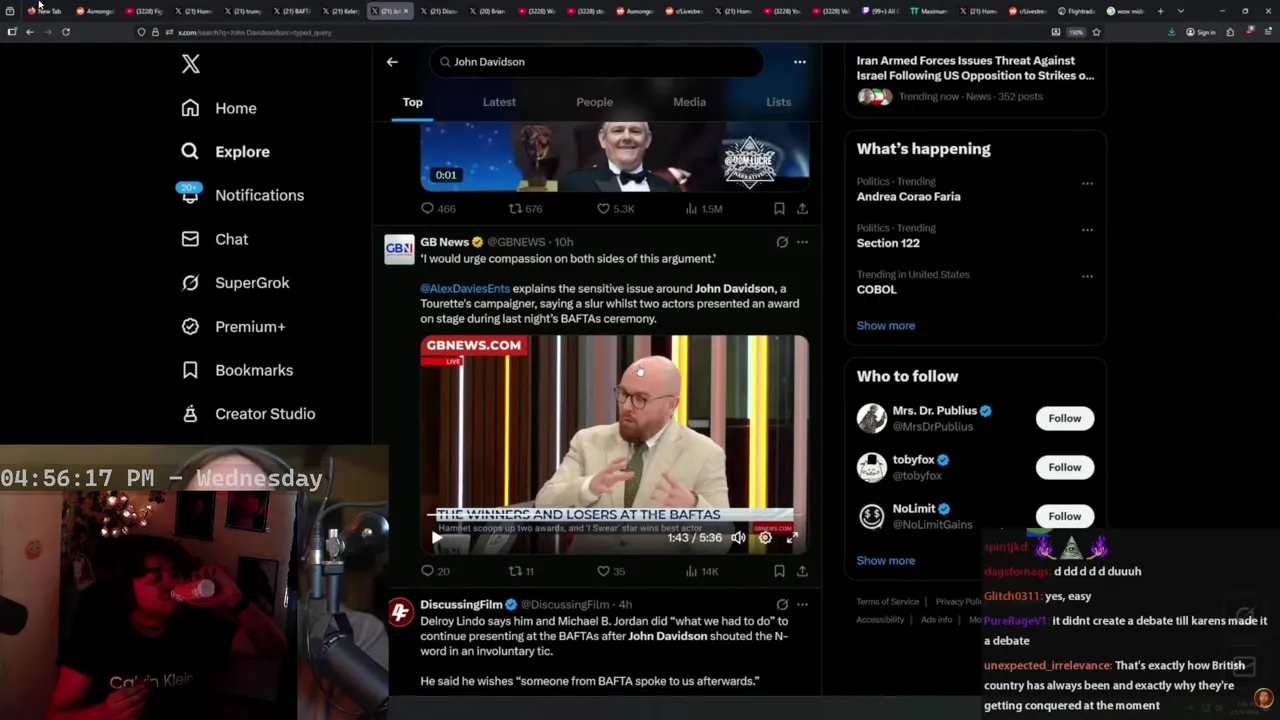Click Grok icon on GB News post
This screenshot has height=720, width=1280.
coord(782,242)
